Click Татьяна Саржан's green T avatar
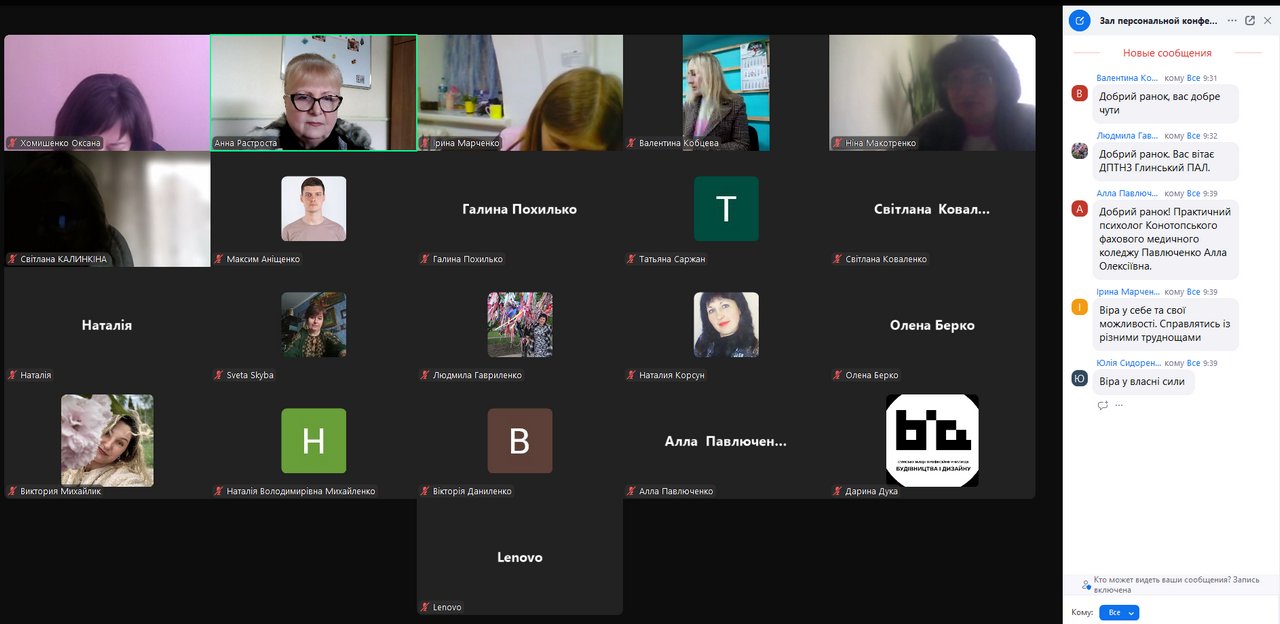Screen dimensions: 1280x624 [726, 209]
